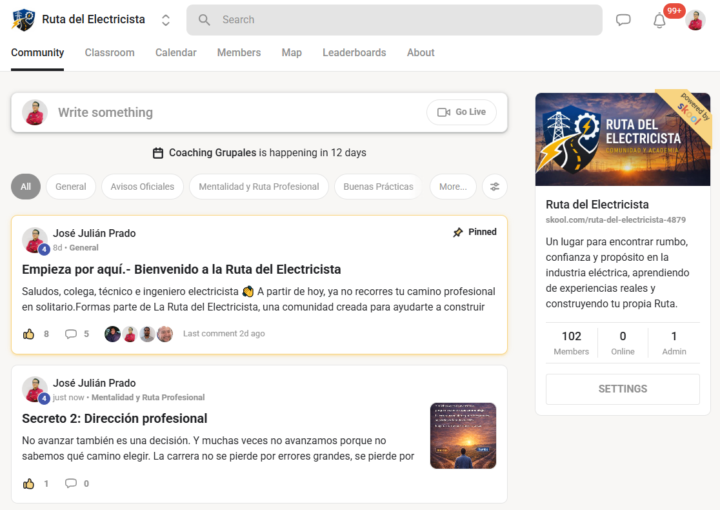Viewport: 720px width, 510px height.
Task: Like the pinned welcome post
Action: pos(28,334)
